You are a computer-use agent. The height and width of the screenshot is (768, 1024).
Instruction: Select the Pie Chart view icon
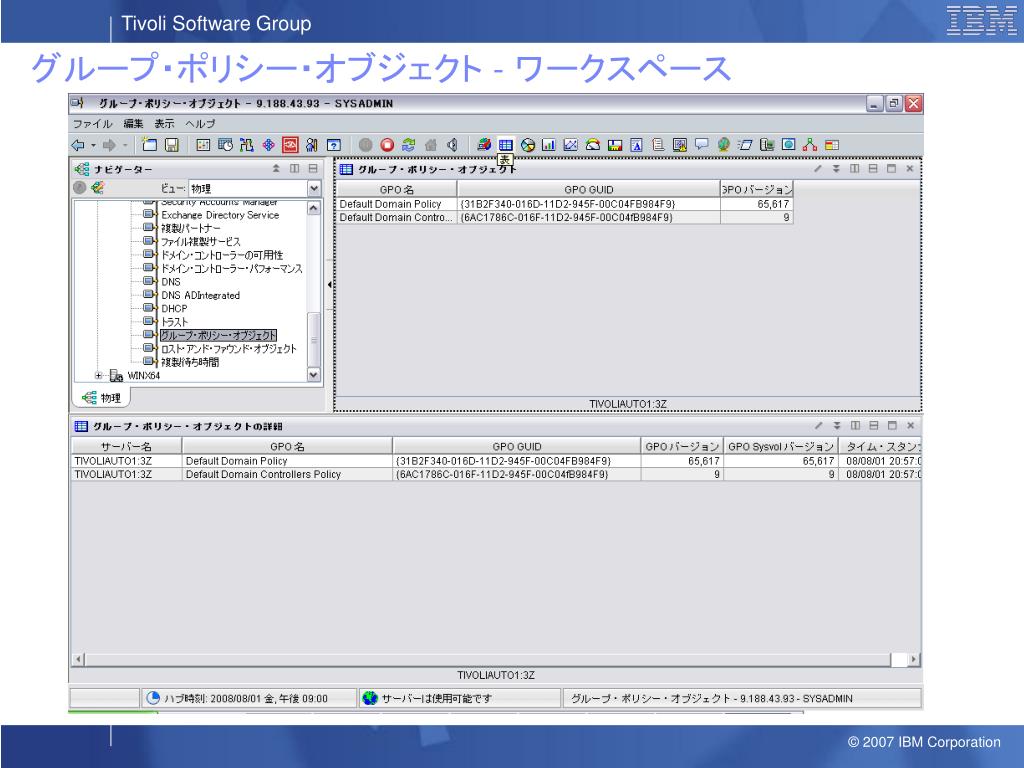click(528, 145)
